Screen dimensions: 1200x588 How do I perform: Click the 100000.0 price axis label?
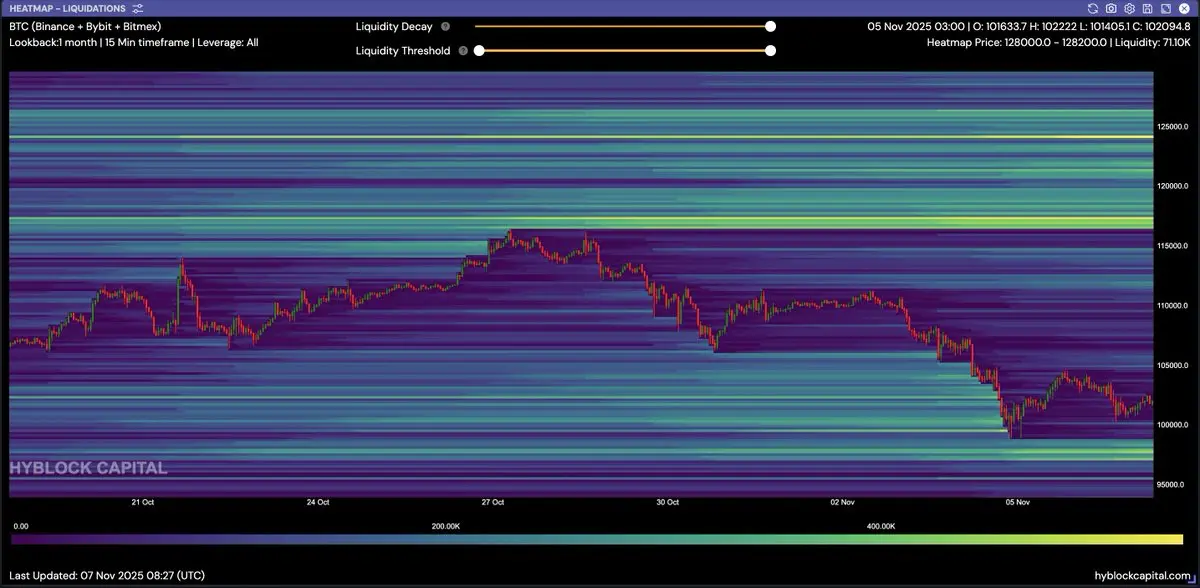tap(1174, 425)
